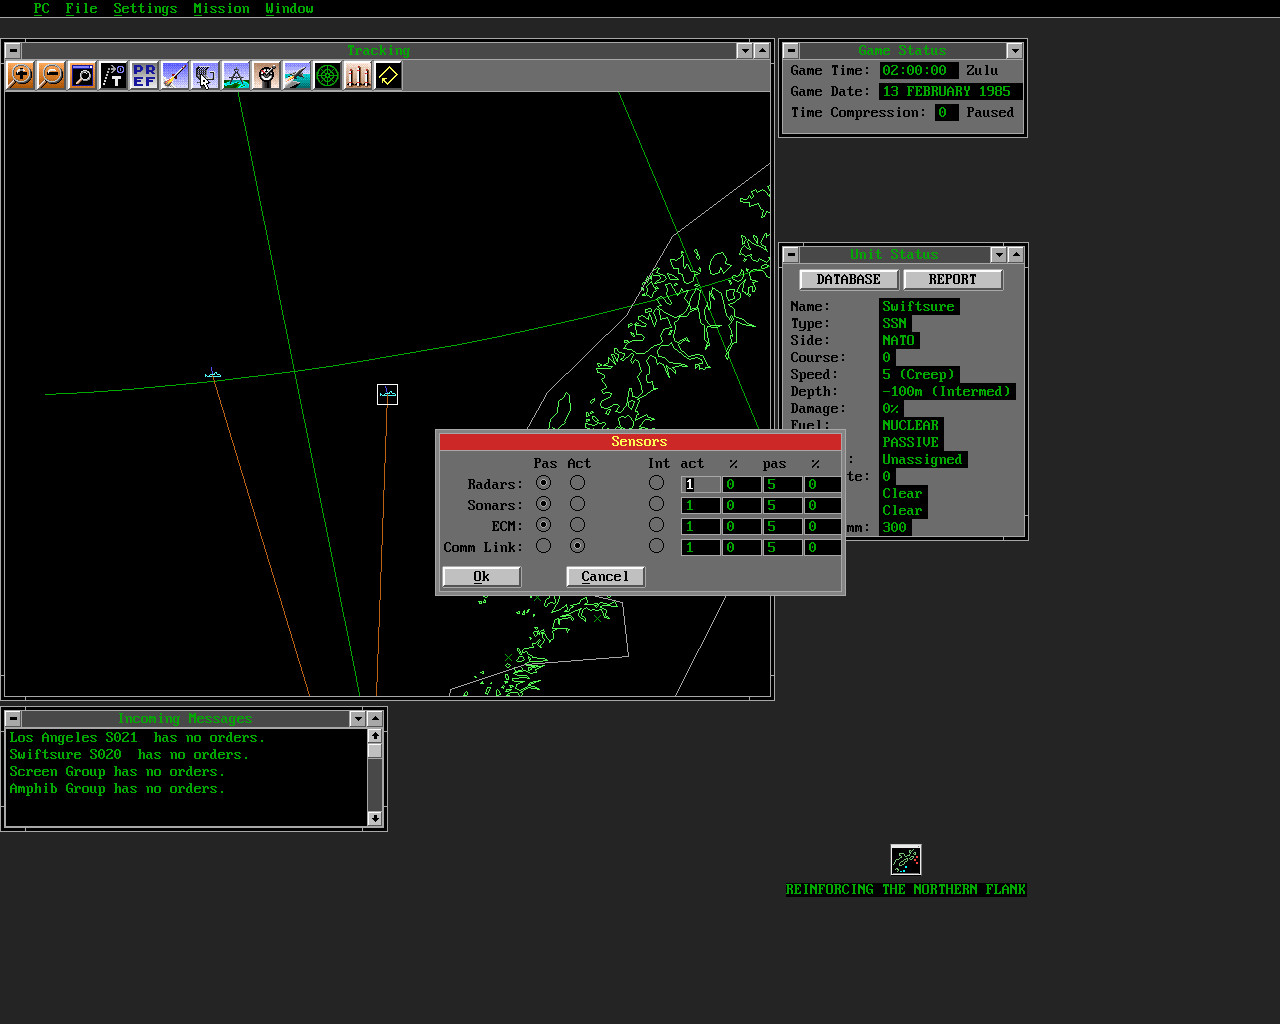Open the Mission menu
This screenshot has width=1280, height=1024.
pos(221,8)
